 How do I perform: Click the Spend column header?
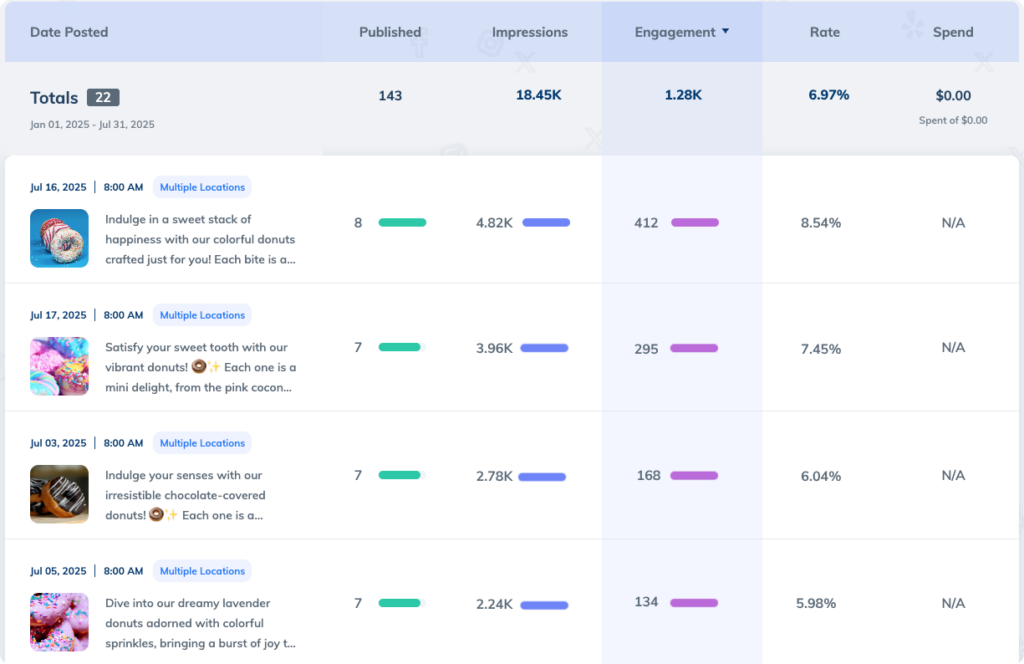pyautogui.click(x=952, y=31)
